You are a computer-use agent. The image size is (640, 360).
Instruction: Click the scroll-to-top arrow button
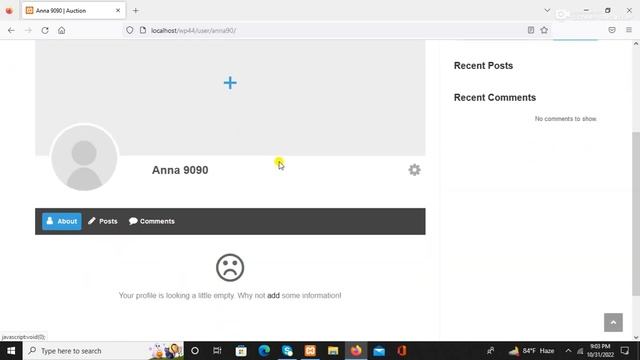point(613,322)
